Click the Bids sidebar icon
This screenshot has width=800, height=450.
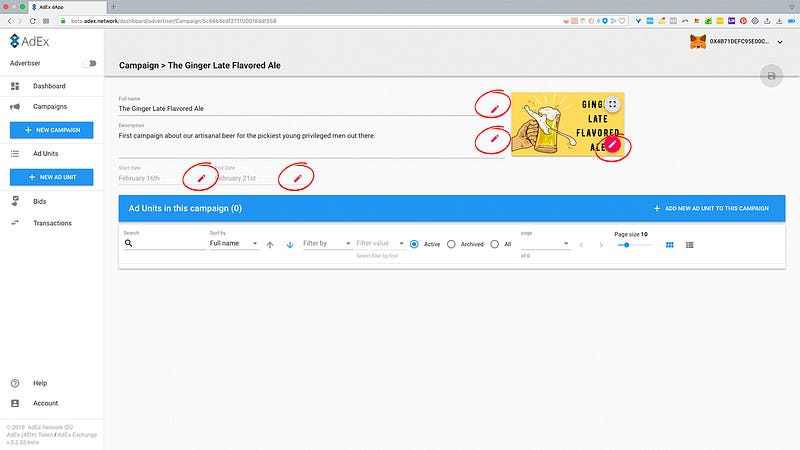point(15,201)
